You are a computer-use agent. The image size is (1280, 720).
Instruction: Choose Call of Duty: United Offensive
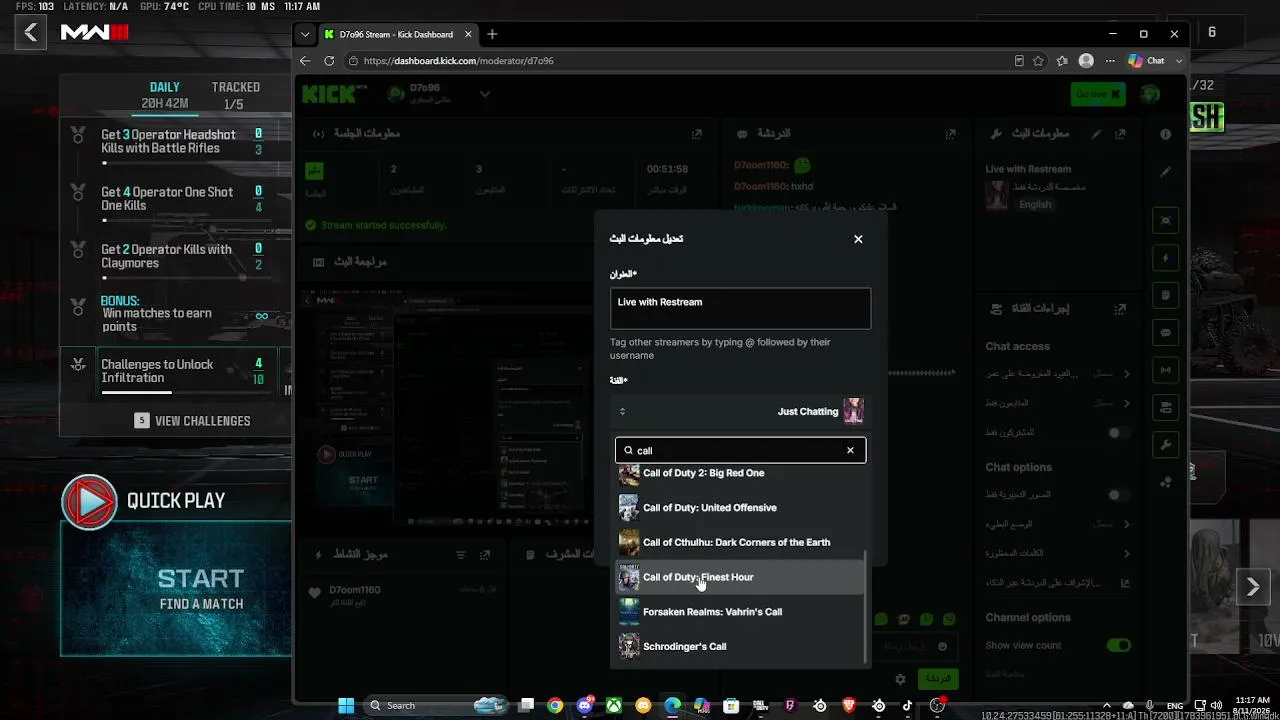click(740, 508)
